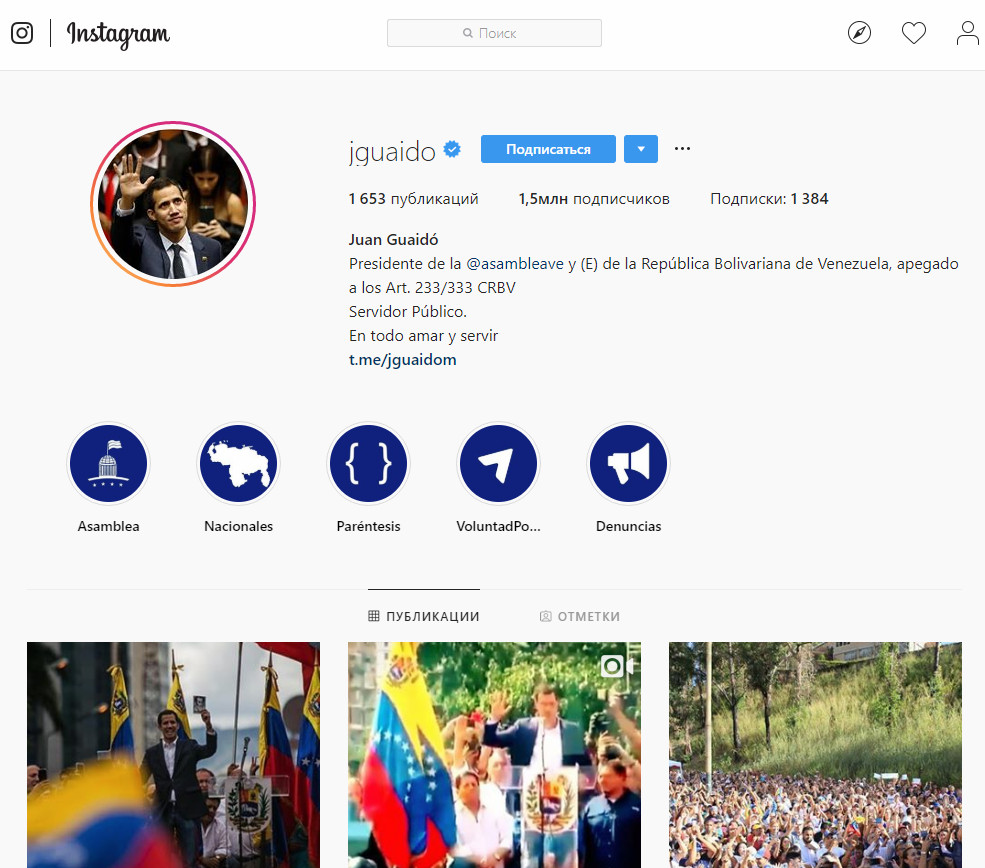
Task: Open the @asambleave mention link
Action: (515, 264)
